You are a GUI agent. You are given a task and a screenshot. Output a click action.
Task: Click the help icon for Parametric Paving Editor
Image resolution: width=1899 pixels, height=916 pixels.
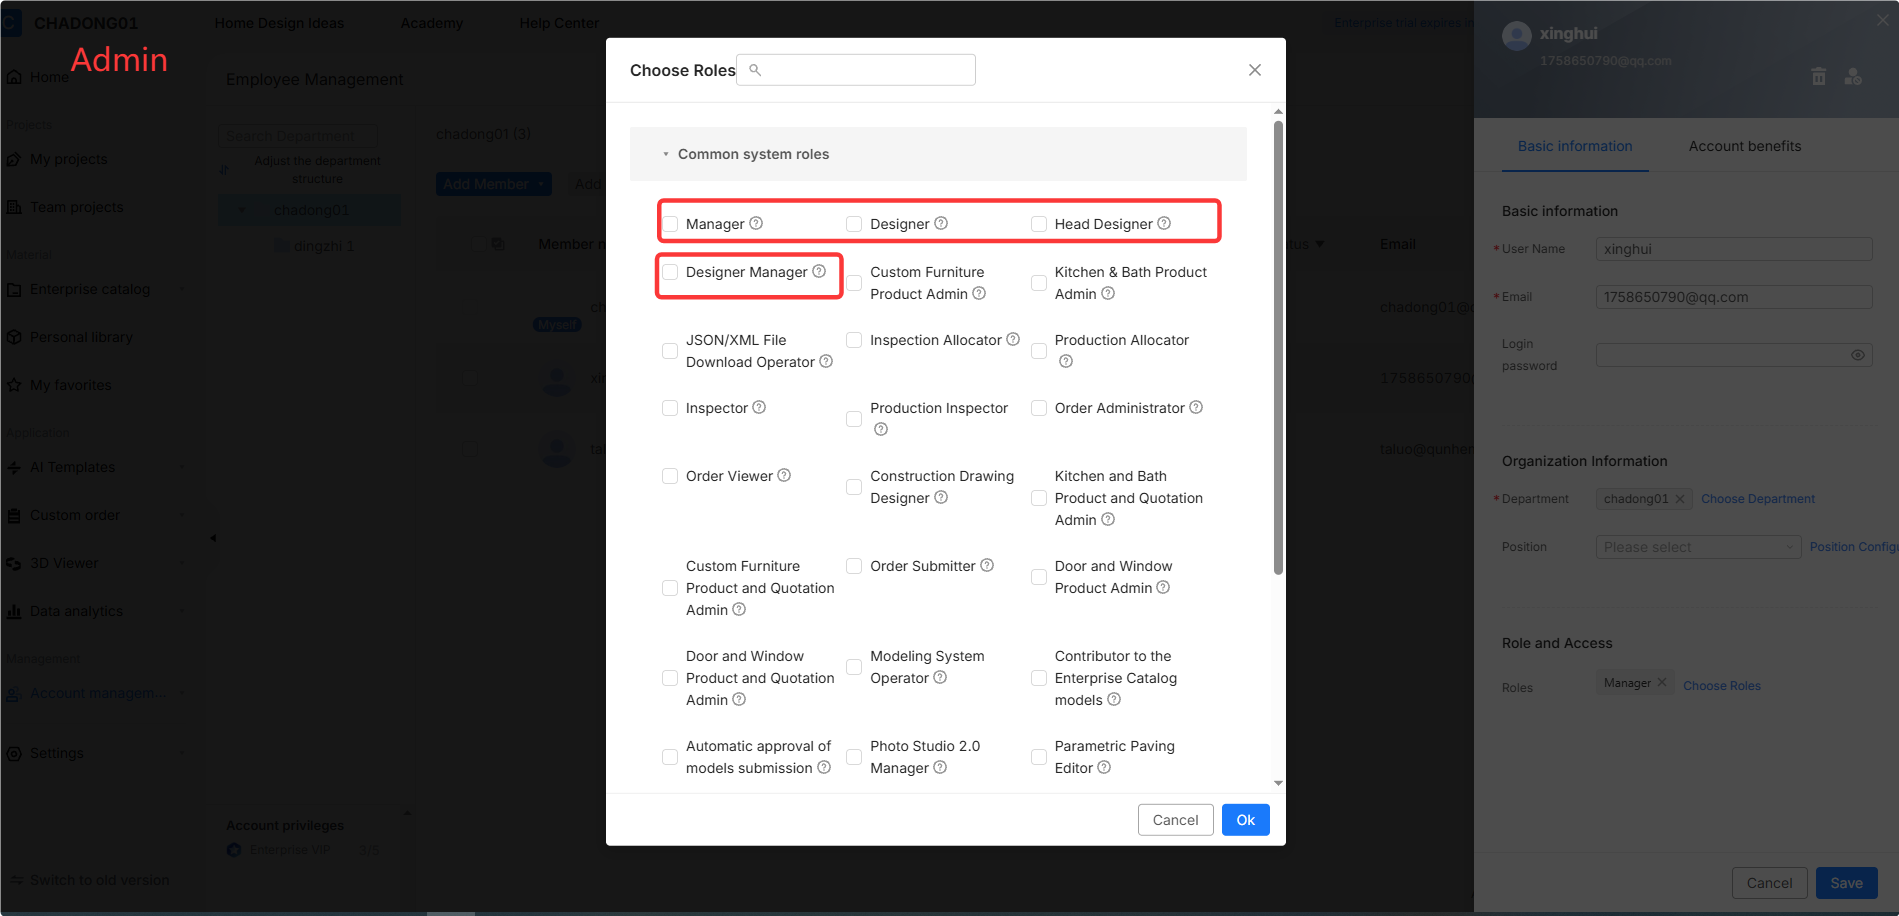tap(1104, 767)
